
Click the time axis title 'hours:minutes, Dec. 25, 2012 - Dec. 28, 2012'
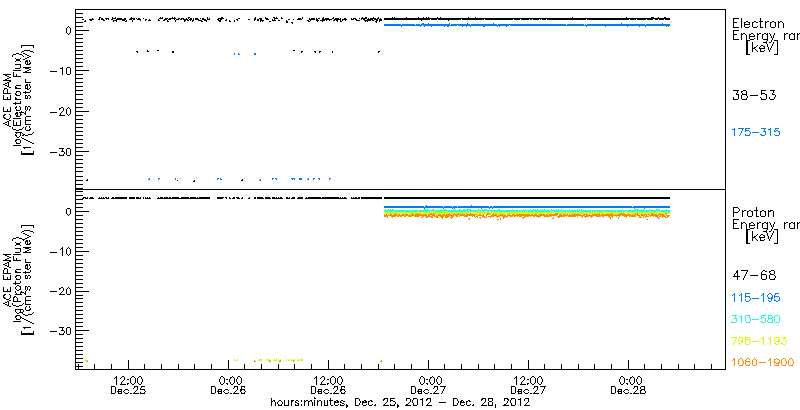pos(399,402)
